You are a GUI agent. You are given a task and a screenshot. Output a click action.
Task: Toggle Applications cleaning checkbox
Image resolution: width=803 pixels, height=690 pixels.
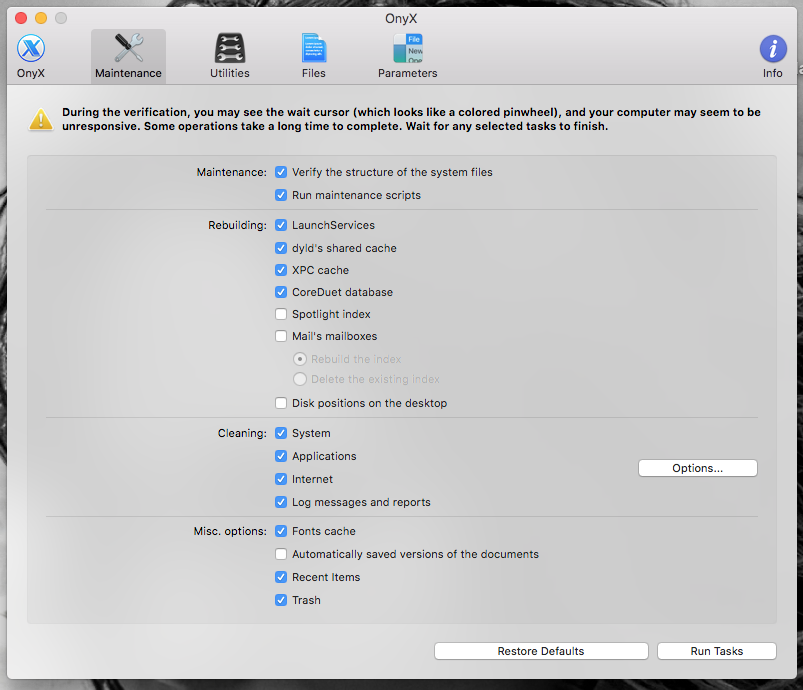click(x=281, y=456)
